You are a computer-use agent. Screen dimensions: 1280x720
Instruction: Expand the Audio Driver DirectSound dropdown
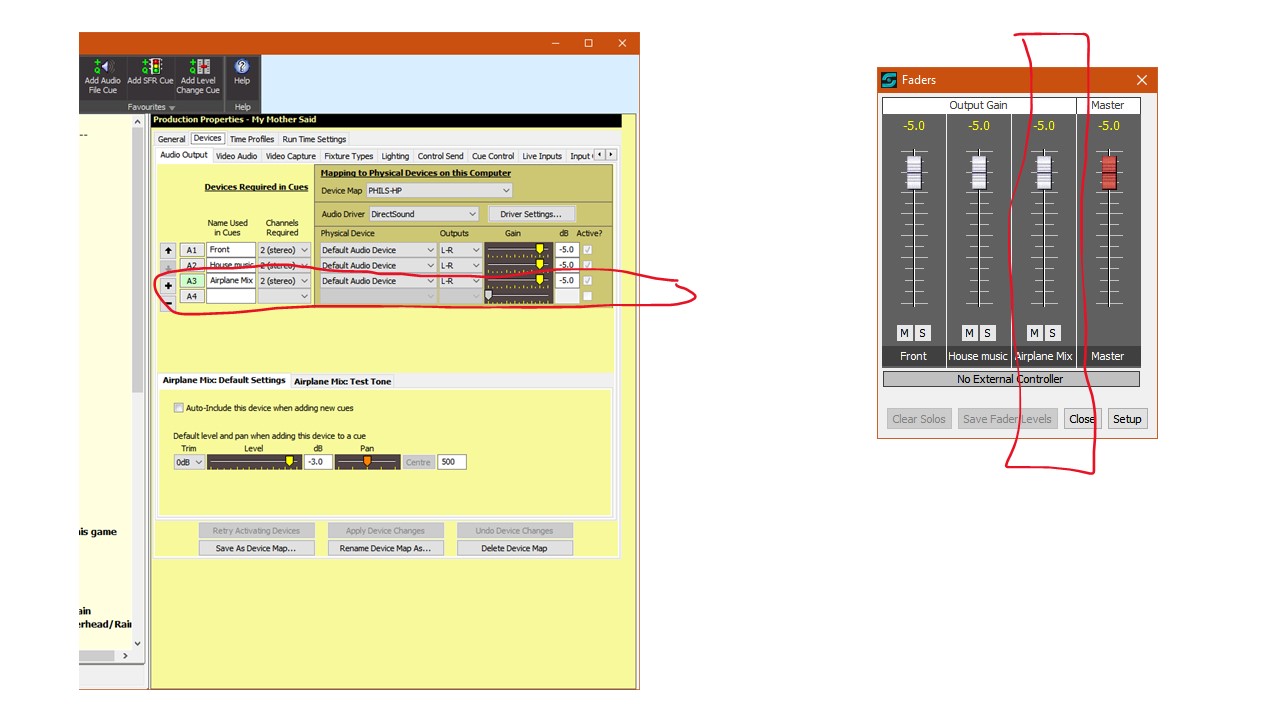click(x=424, y=214)
